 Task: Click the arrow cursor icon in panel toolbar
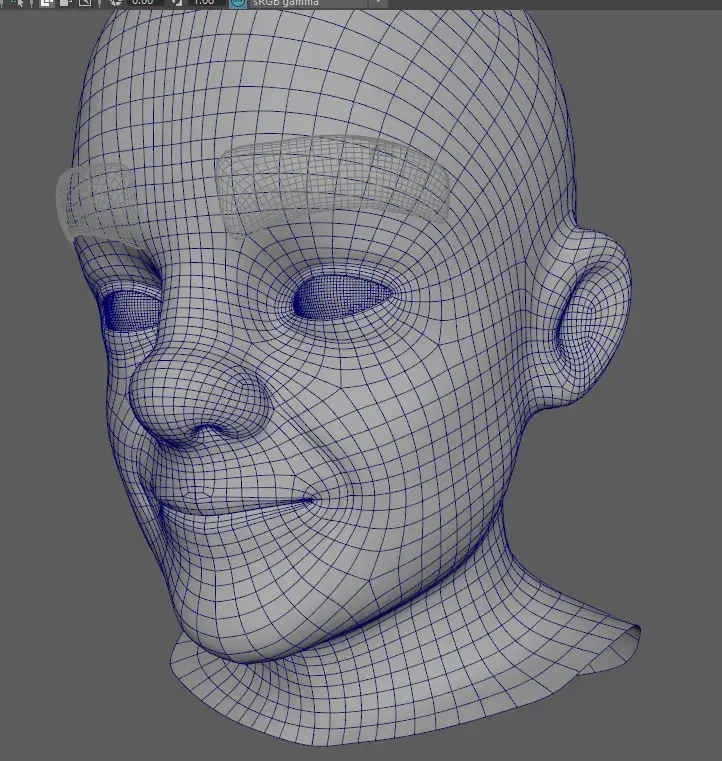tap(18, 3)
